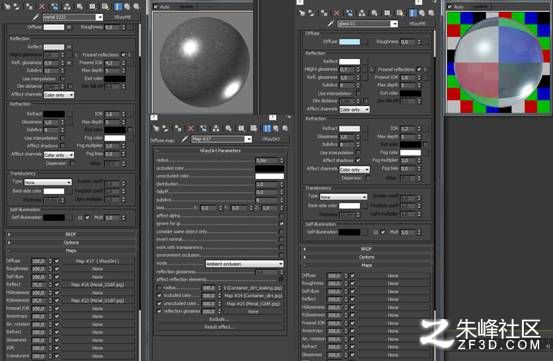Image resolution: width=553 pixels, height=361 pixels.
Task: Open the VRayDirt mode dropdown showing Ambient occlusion
Action: pyautogui.click(x=244, y=264)
